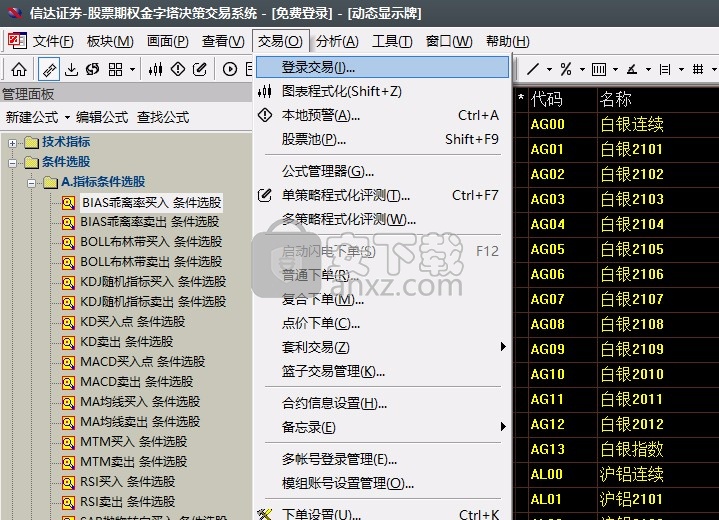
Task: Open dropdown arrow next to layout icon
Action: pos(133,70)
